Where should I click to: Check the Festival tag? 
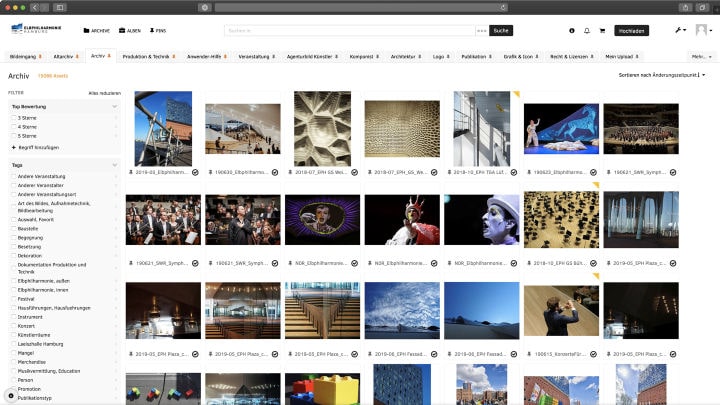click(14, 299)
